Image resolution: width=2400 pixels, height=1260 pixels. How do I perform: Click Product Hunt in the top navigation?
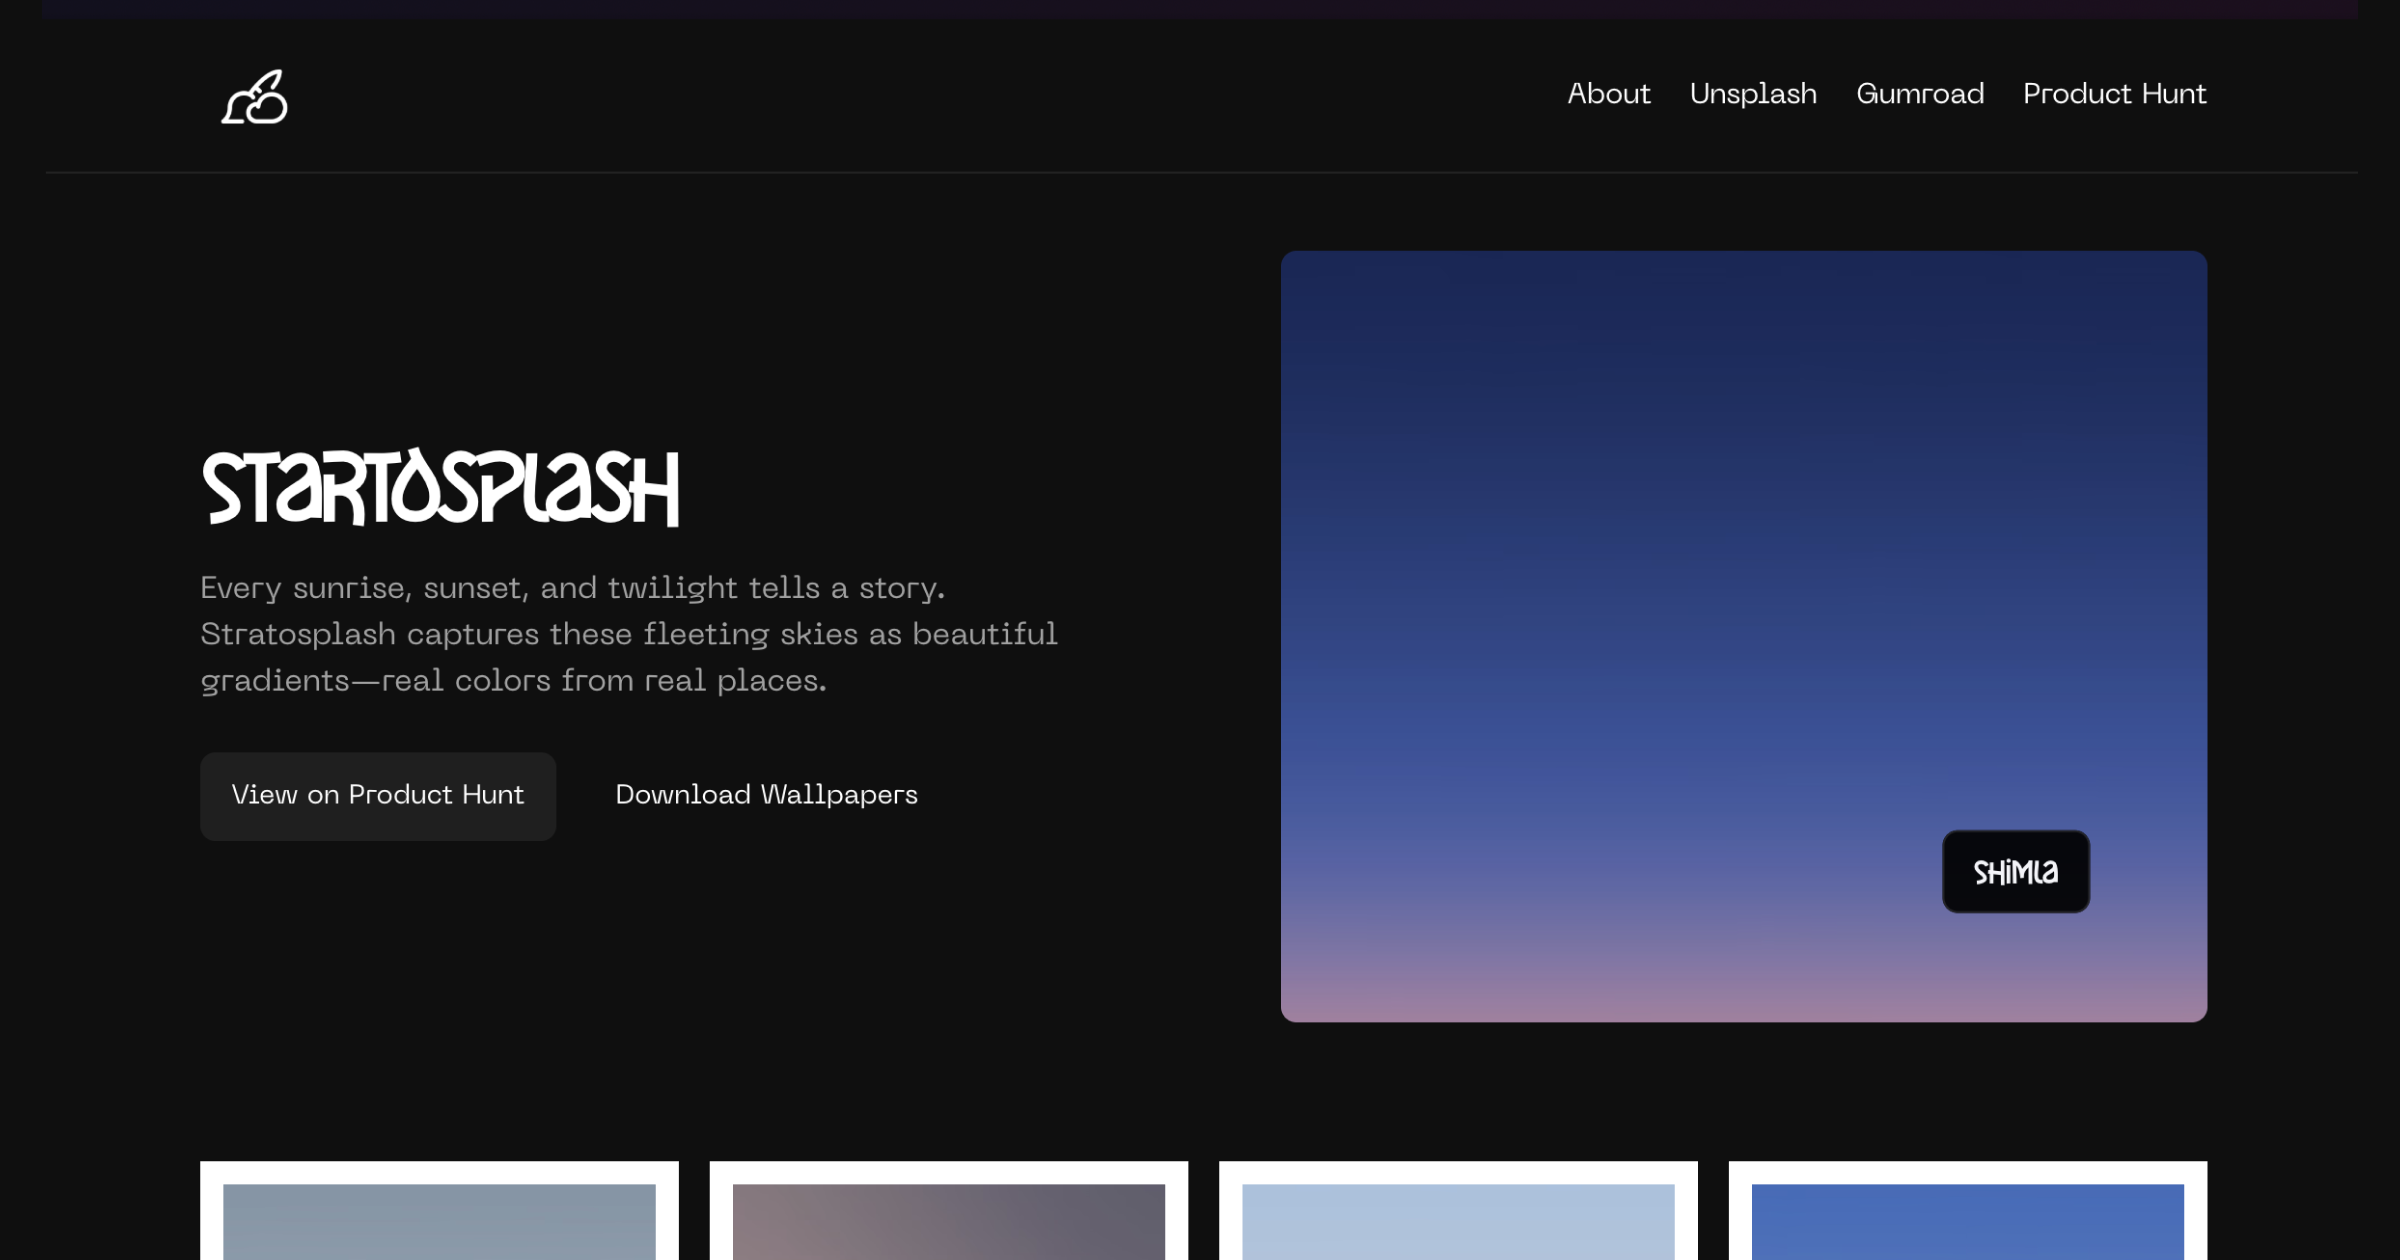pos(2114,94)
